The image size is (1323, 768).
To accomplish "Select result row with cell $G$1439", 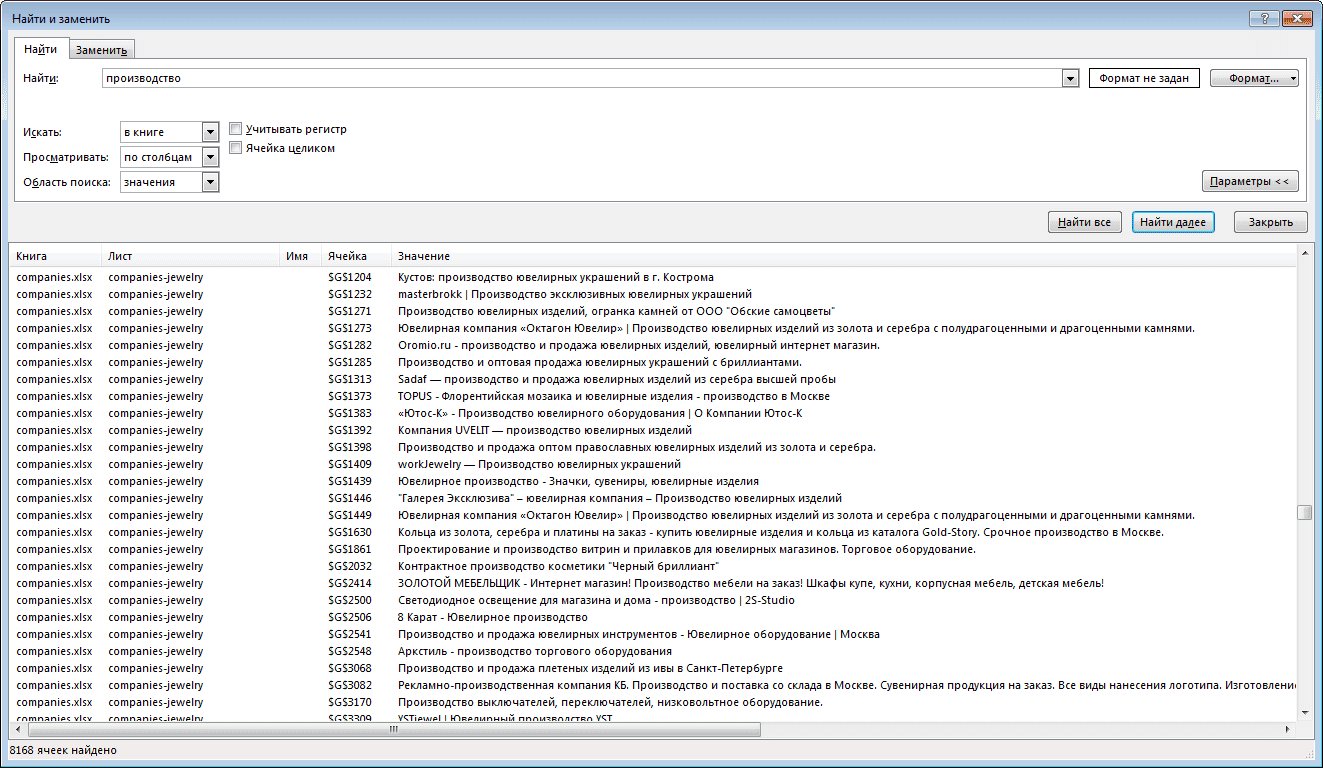I will [653, 481].
